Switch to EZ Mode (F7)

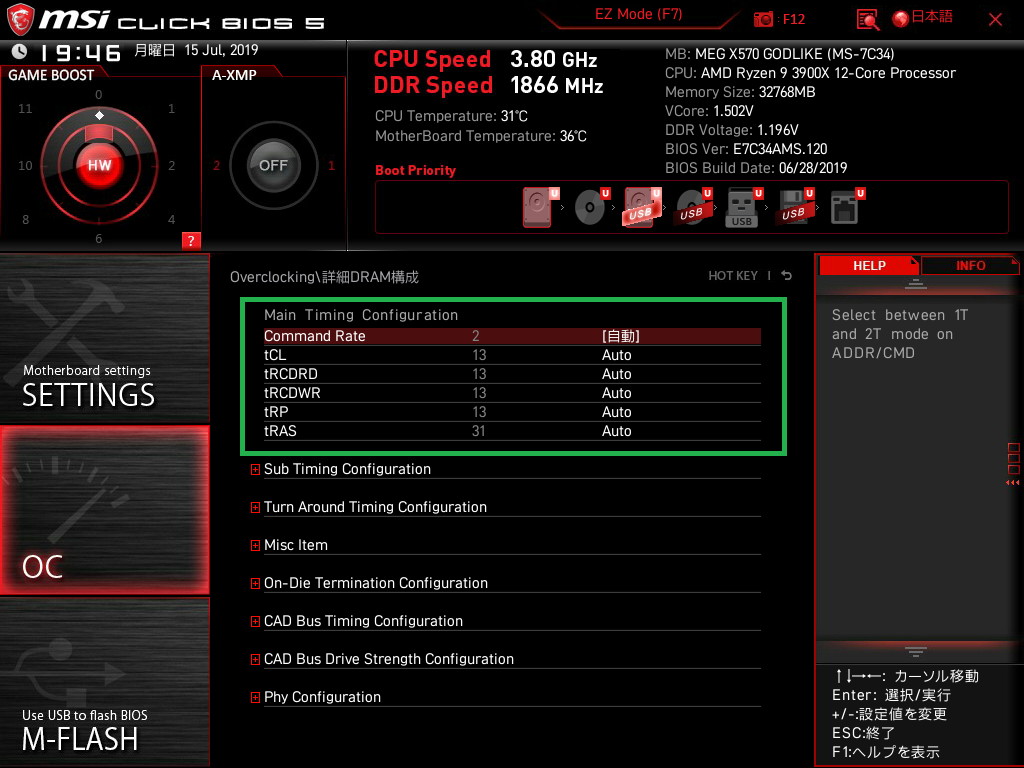pyautogui.click(x=638, y=14)
